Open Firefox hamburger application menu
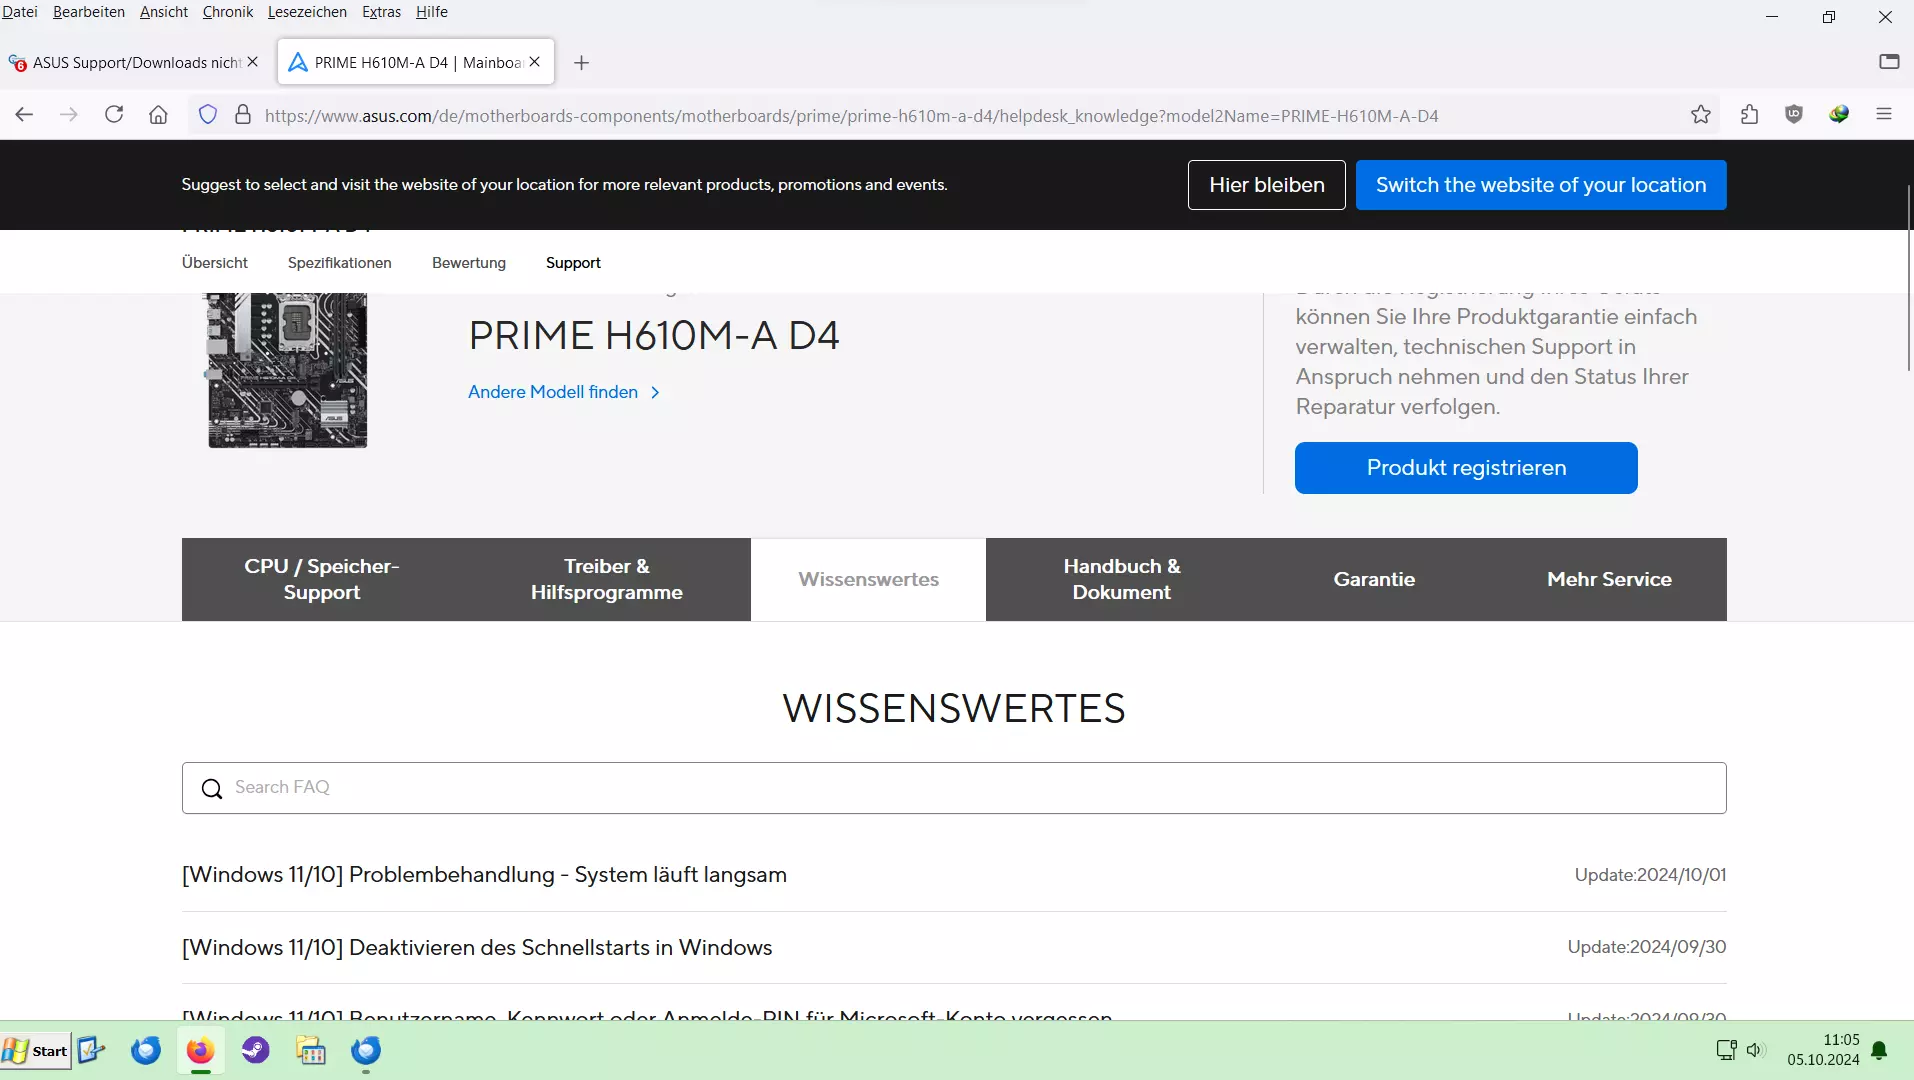Image resolution: width=1914 pixels, height=1080 pixels. 1884,115
